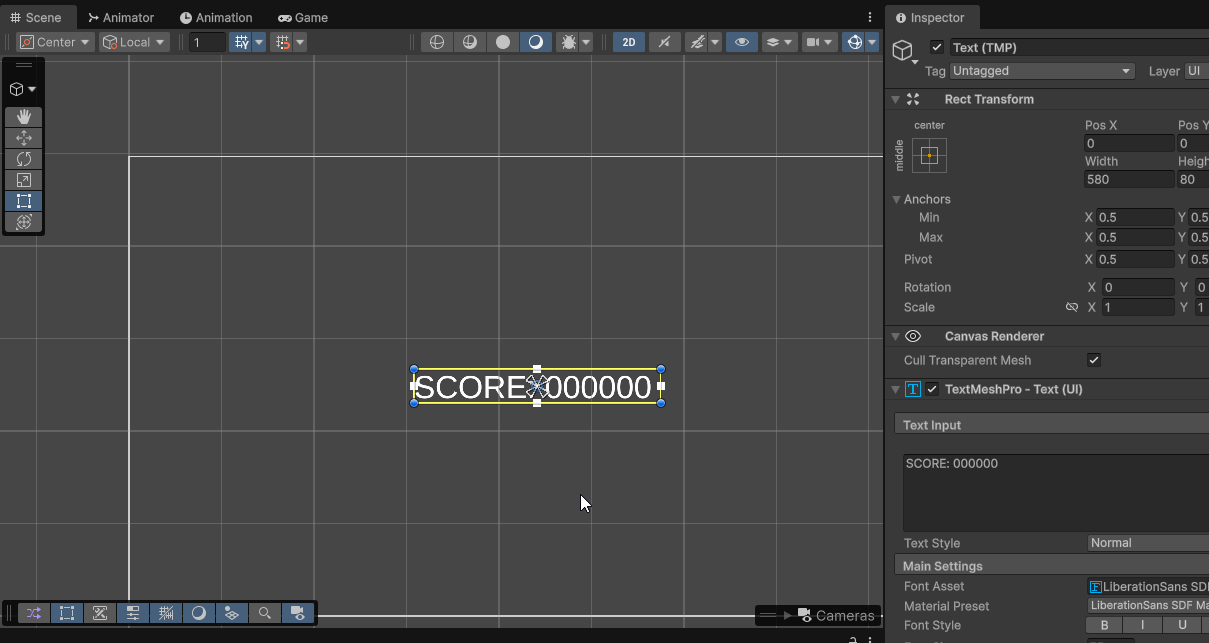Screen dimensions: 1209x643
Task: Select the Rect tool
Action: click(24, 201)
